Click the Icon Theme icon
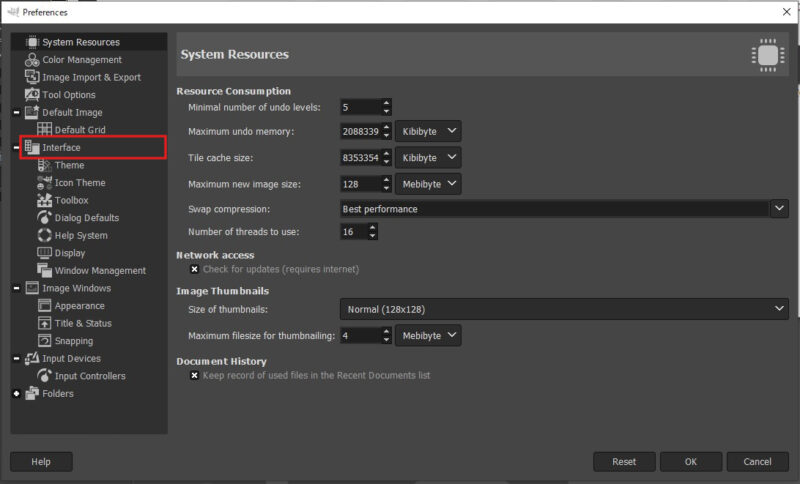Image resolution: width=800 pixels, height=484 pixels. 44,183
